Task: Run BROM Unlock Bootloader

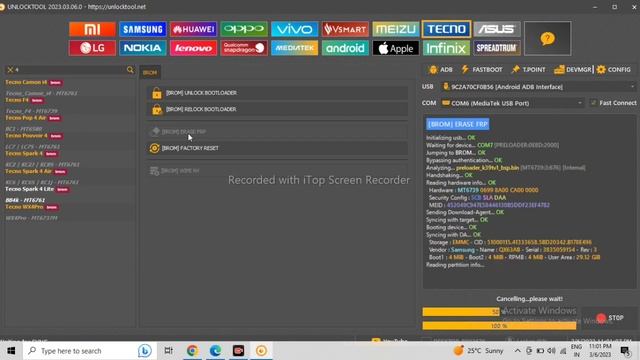Action: click(278, 93)
